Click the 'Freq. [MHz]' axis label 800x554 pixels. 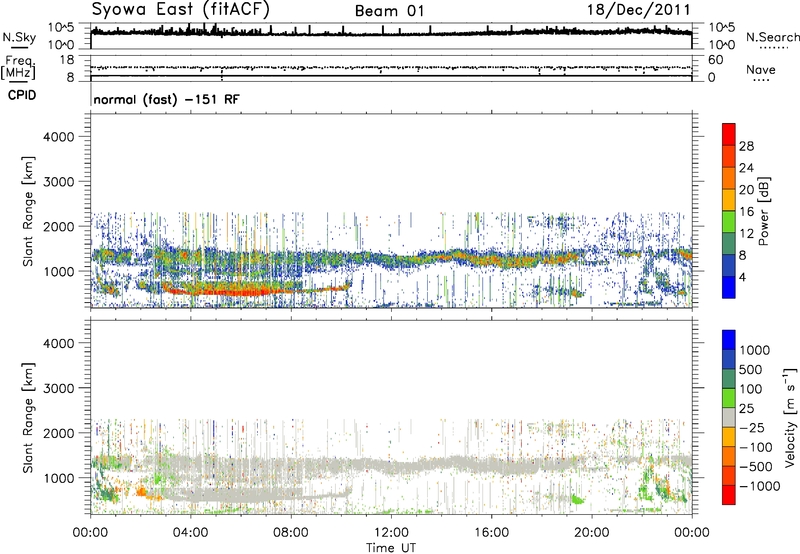coord(18,68)
